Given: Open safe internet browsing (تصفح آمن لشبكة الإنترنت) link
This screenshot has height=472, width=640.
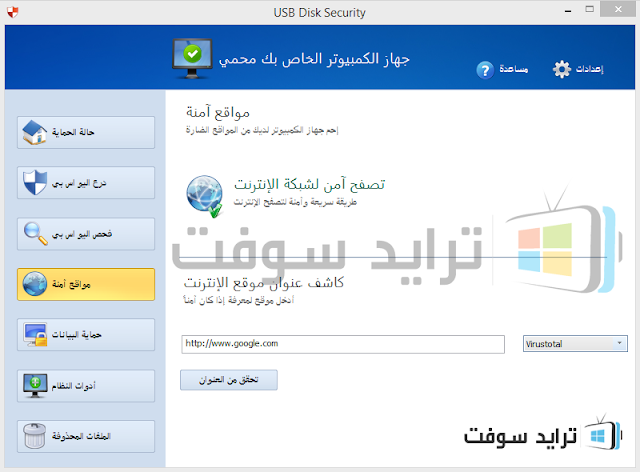Looking at the screenshot, I should pos(309,185).
